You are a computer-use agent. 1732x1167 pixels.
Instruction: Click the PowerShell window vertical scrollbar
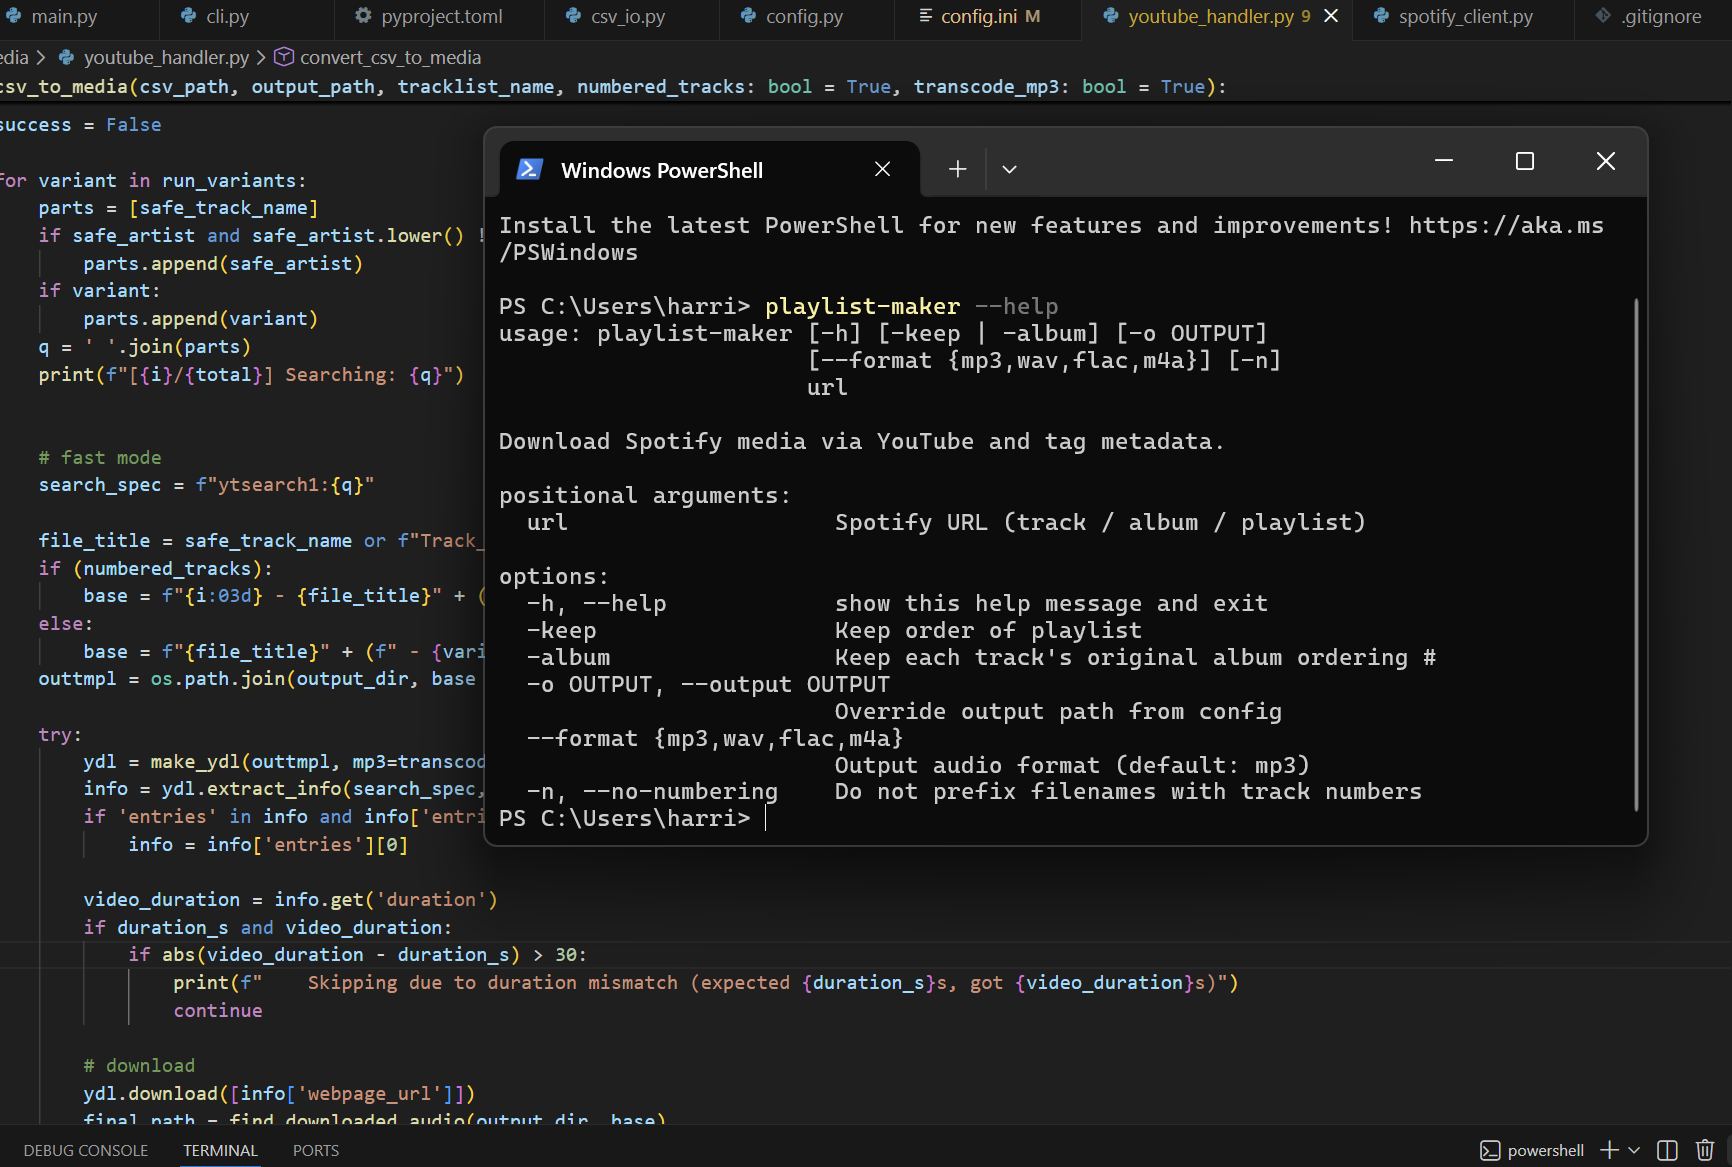[1636, 554]
